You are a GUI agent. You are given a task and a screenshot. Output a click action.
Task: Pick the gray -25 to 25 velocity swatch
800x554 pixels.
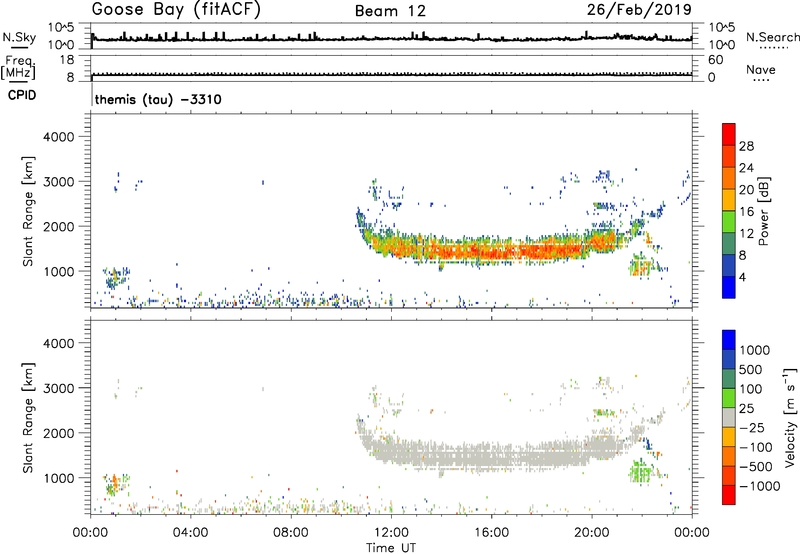point(729,417)
